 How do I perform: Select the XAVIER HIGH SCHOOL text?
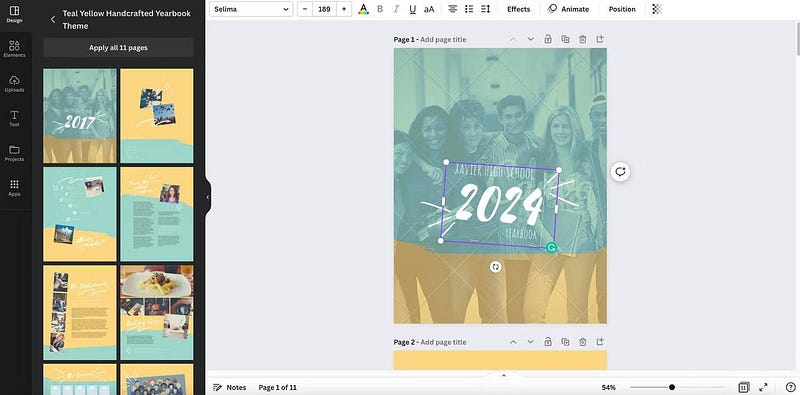pyautogui.click(x=494, y=171)
